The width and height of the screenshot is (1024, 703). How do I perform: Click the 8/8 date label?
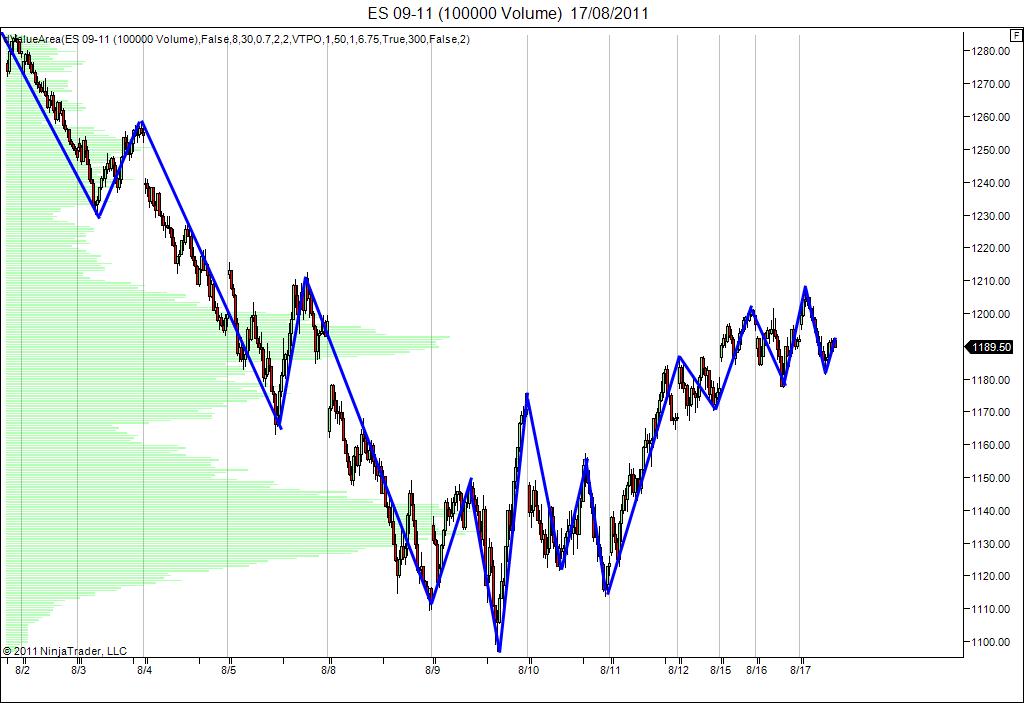[328, 670]
